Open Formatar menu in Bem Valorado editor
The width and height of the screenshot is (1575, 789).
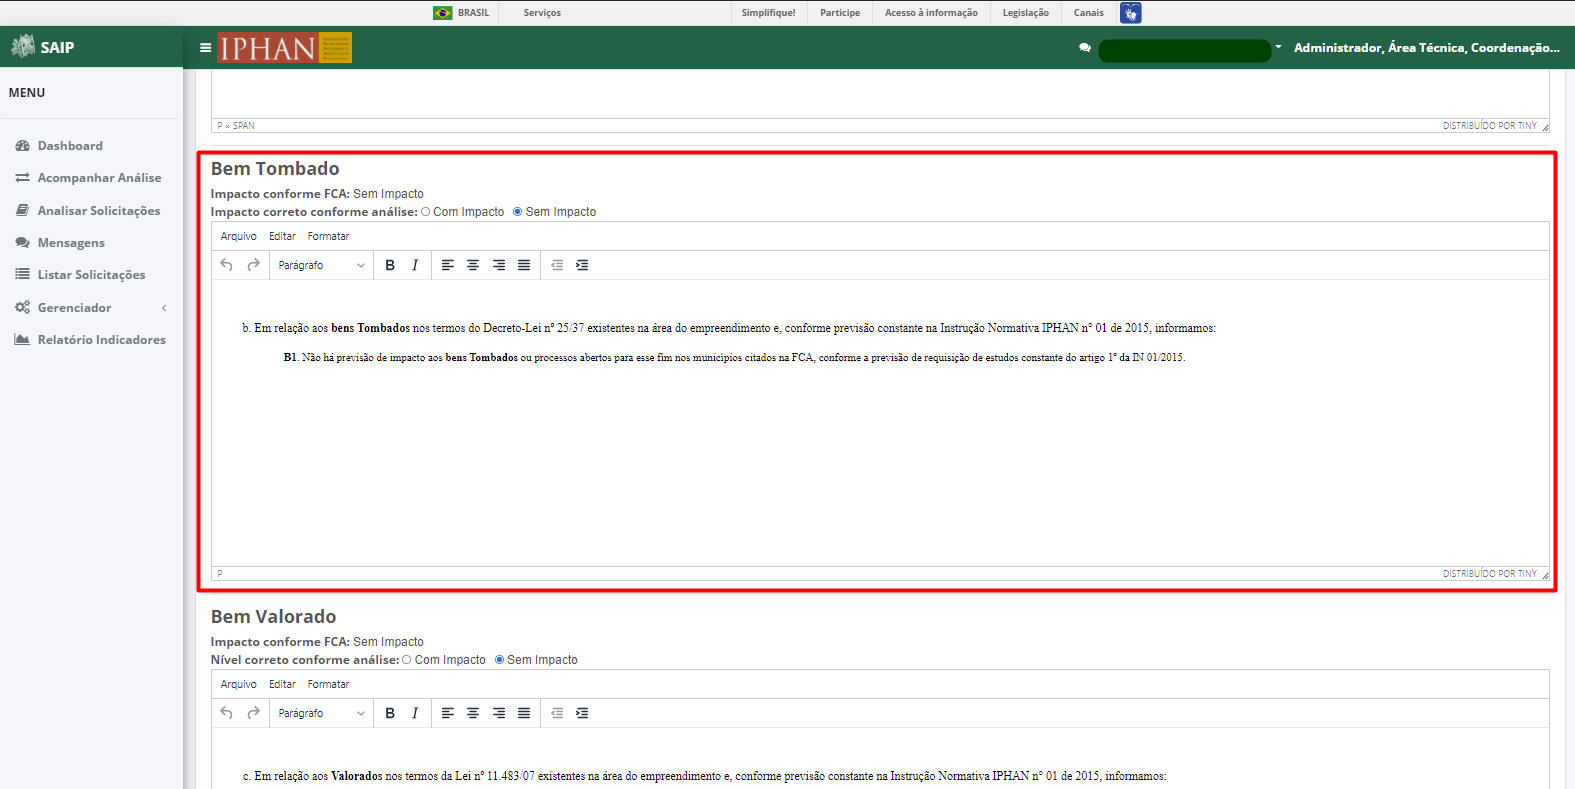(x=328, y=684)
